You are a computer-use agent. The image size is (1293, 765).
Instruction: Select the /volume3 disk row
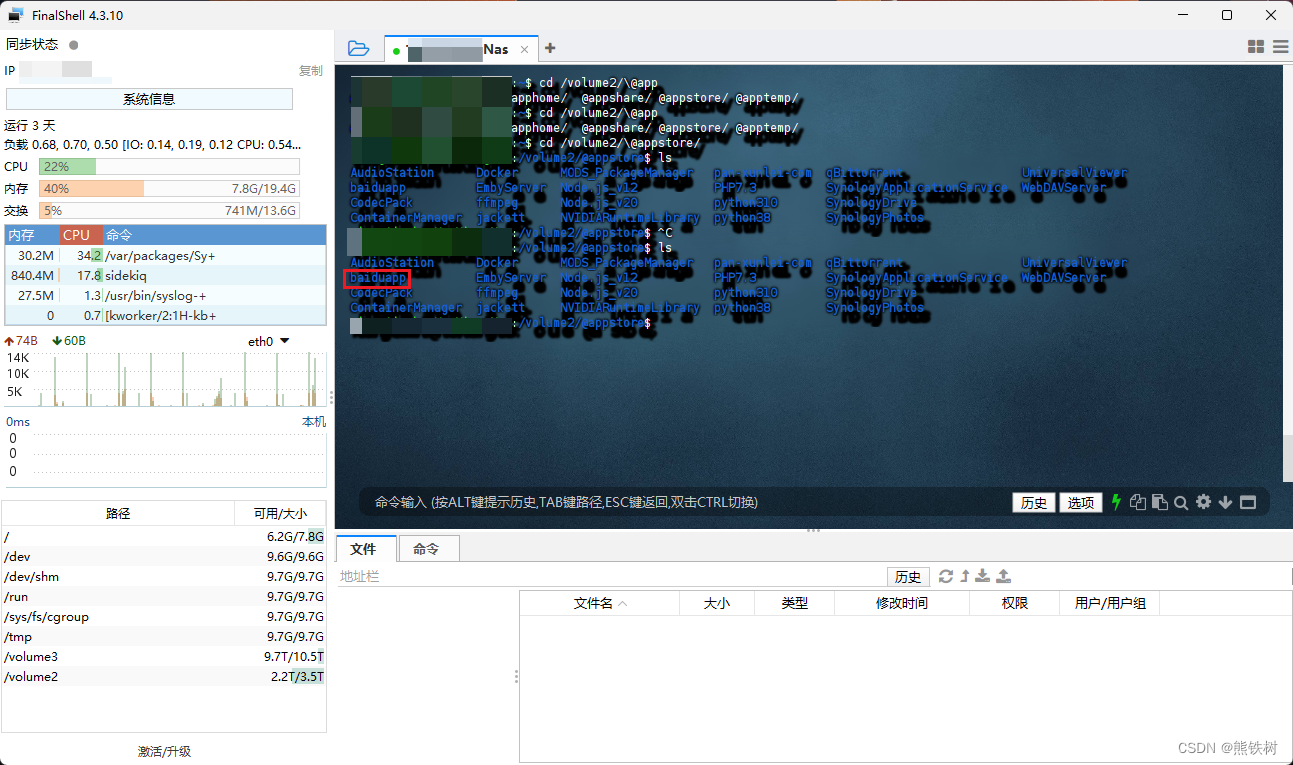click(164, 657)
